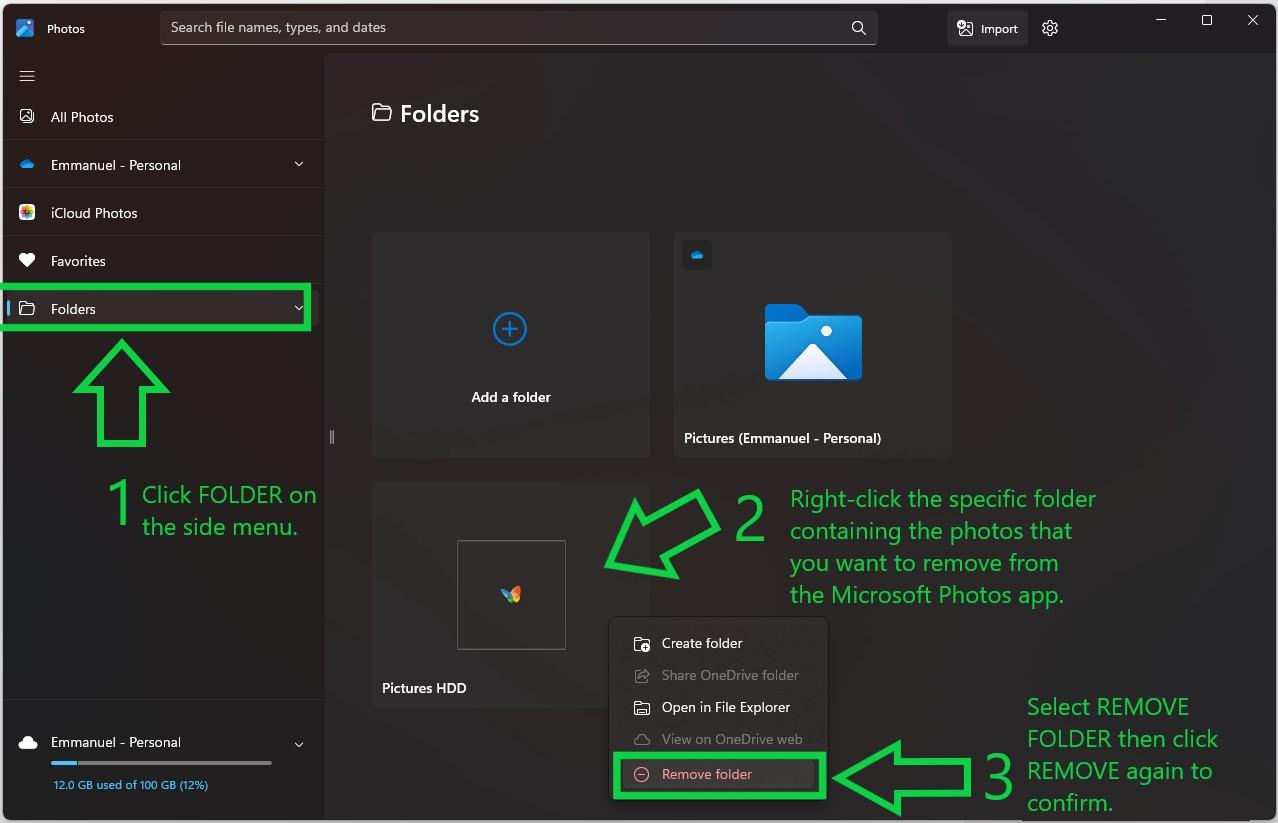Click the Folders sidebar folder icon
This screenshot has width=1278, height=823.
click(28, 308)
